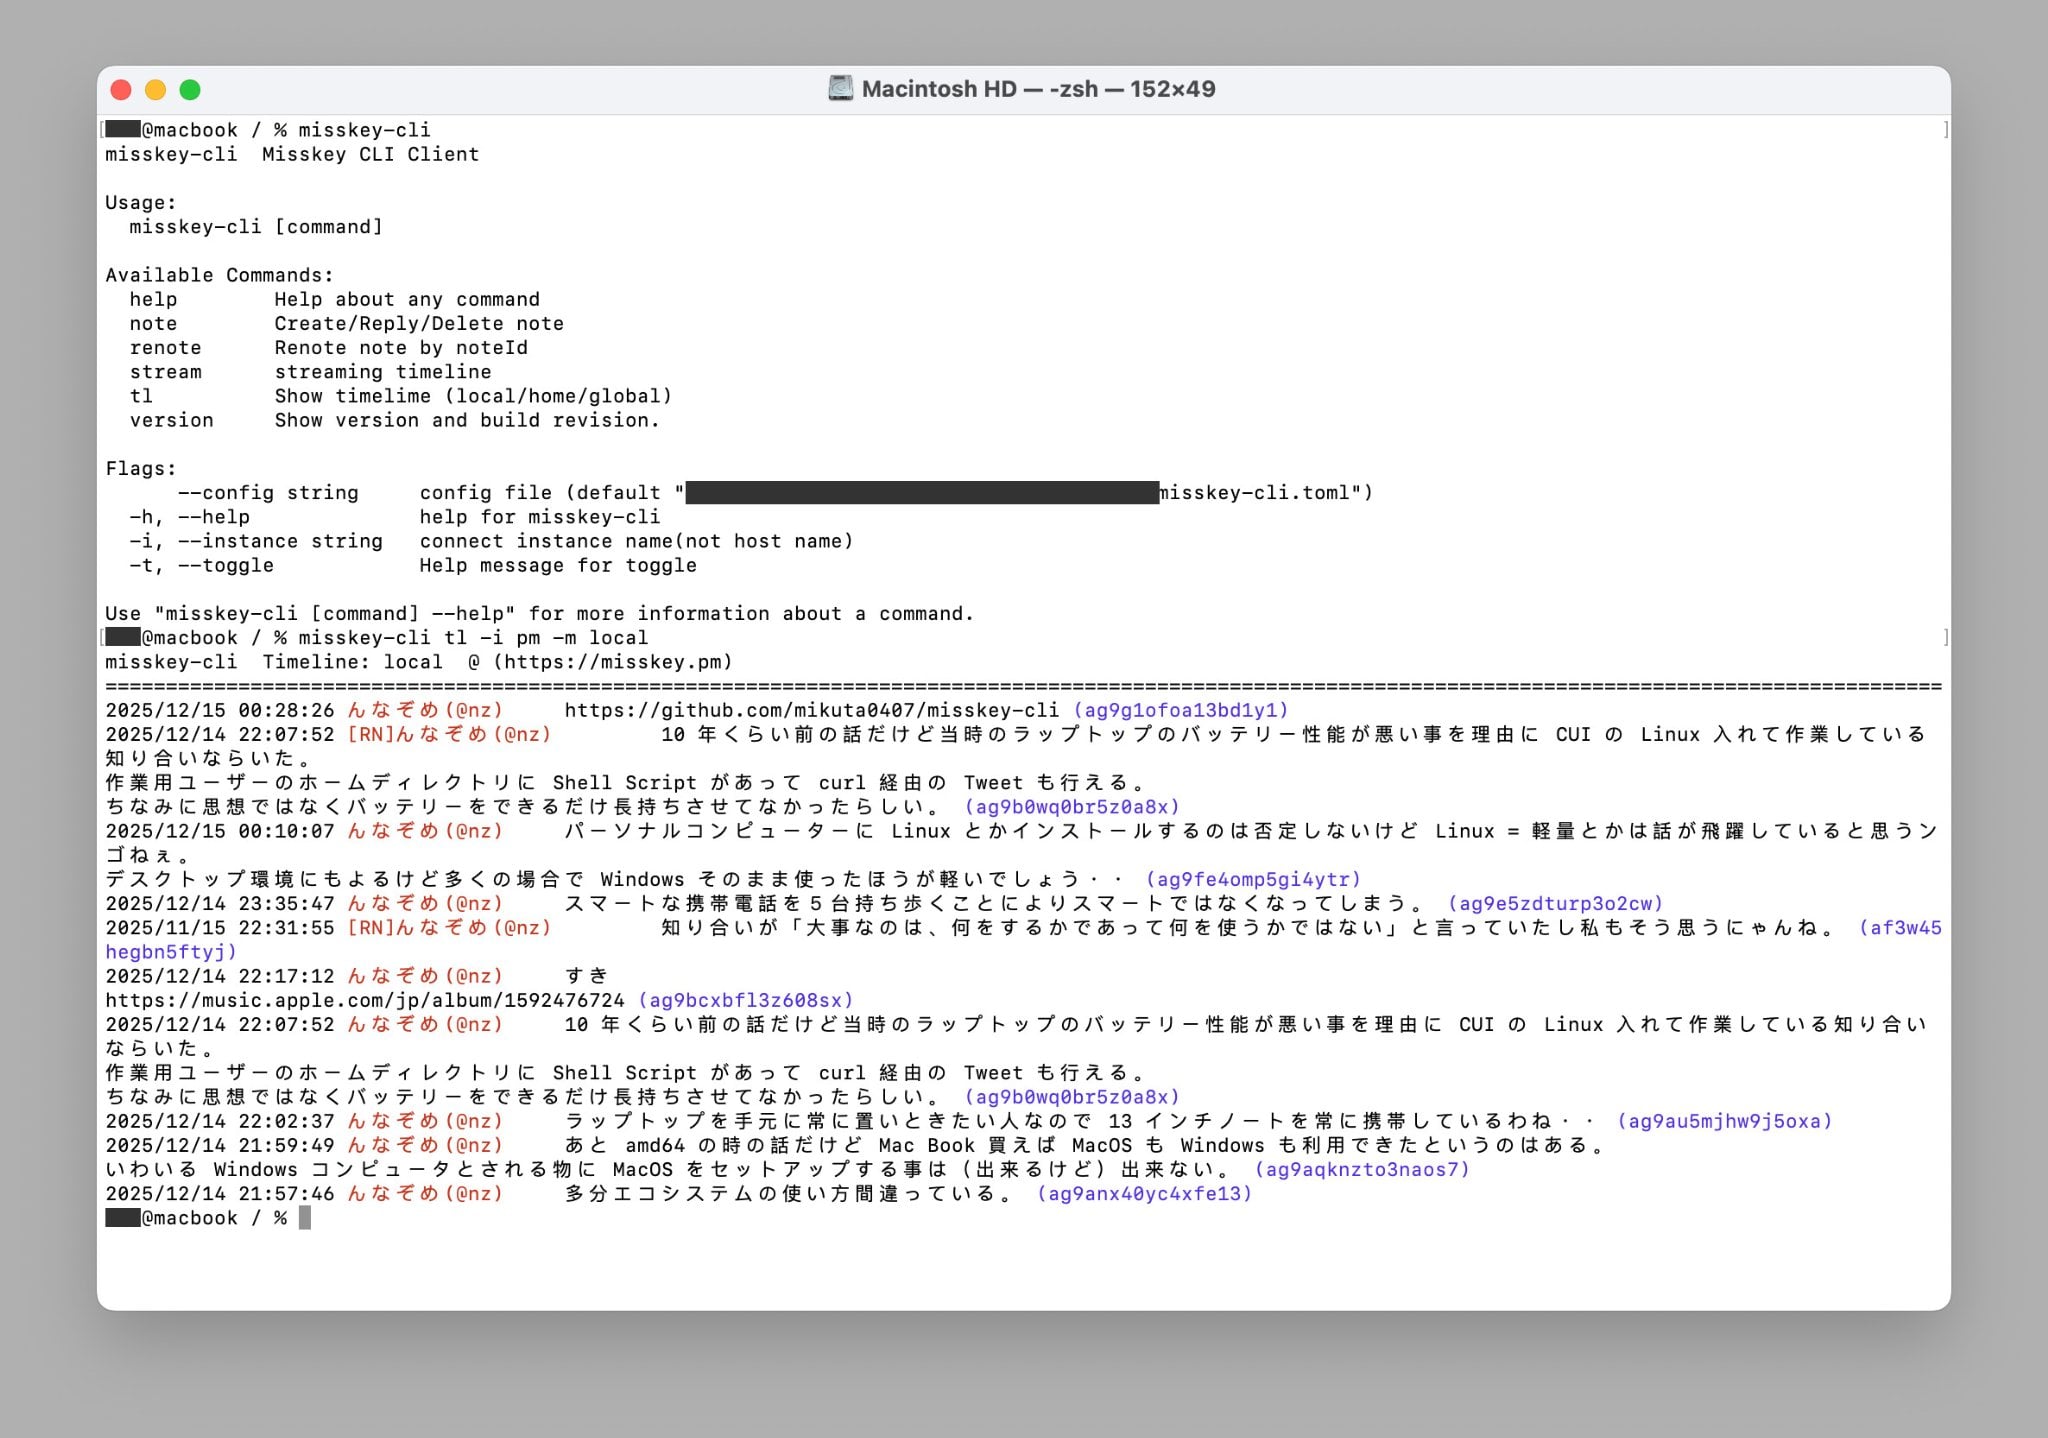The height and width of the screenshot is (1438, 2048).
Task: Click the 2025/12/14 23:35:47 timestamp
Action: 219,903
